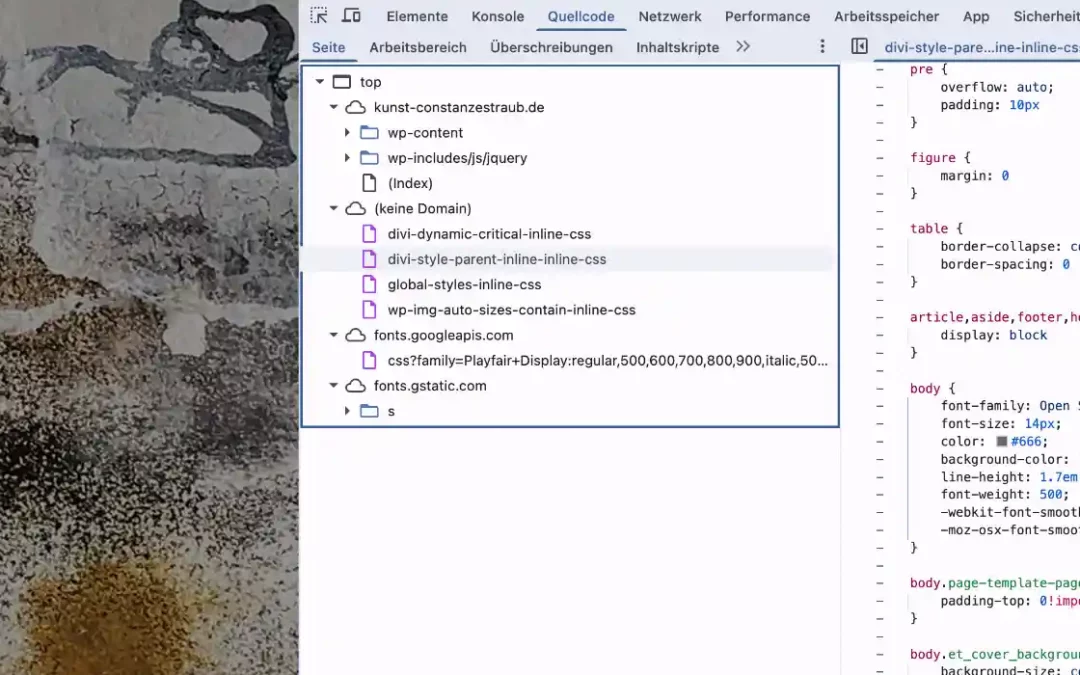Switch to the Performance tab
Screen dimensions: 1080x675
point(767,17)
